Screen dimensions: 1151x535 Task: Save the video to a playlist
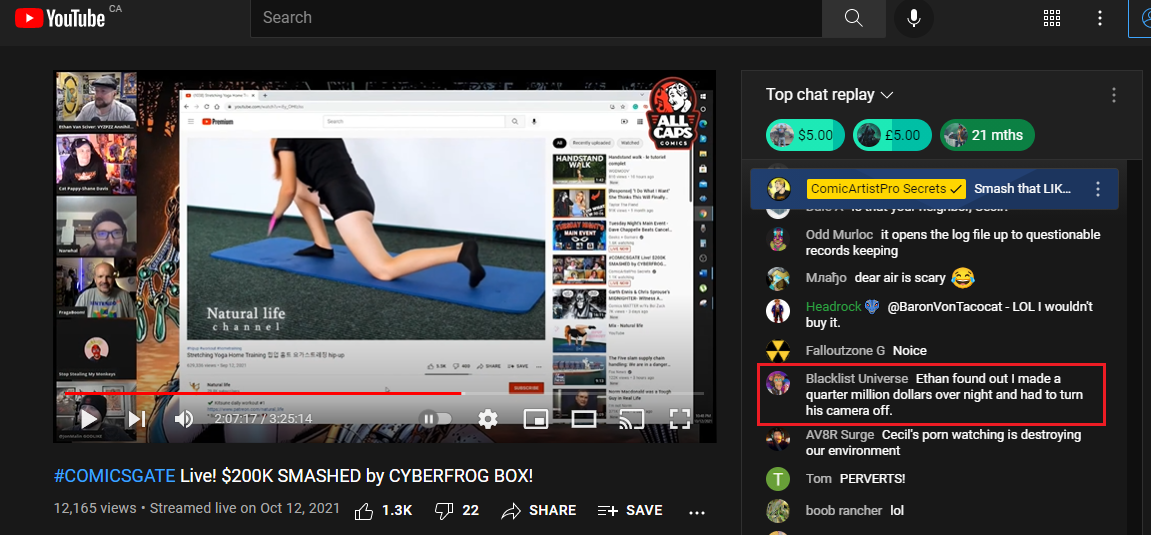(x=630, y=510)
